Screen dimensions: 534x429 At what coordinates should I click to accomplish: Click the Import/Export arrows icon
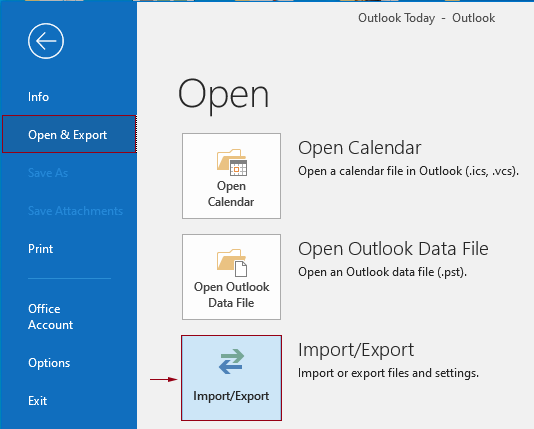pos(232,362)
